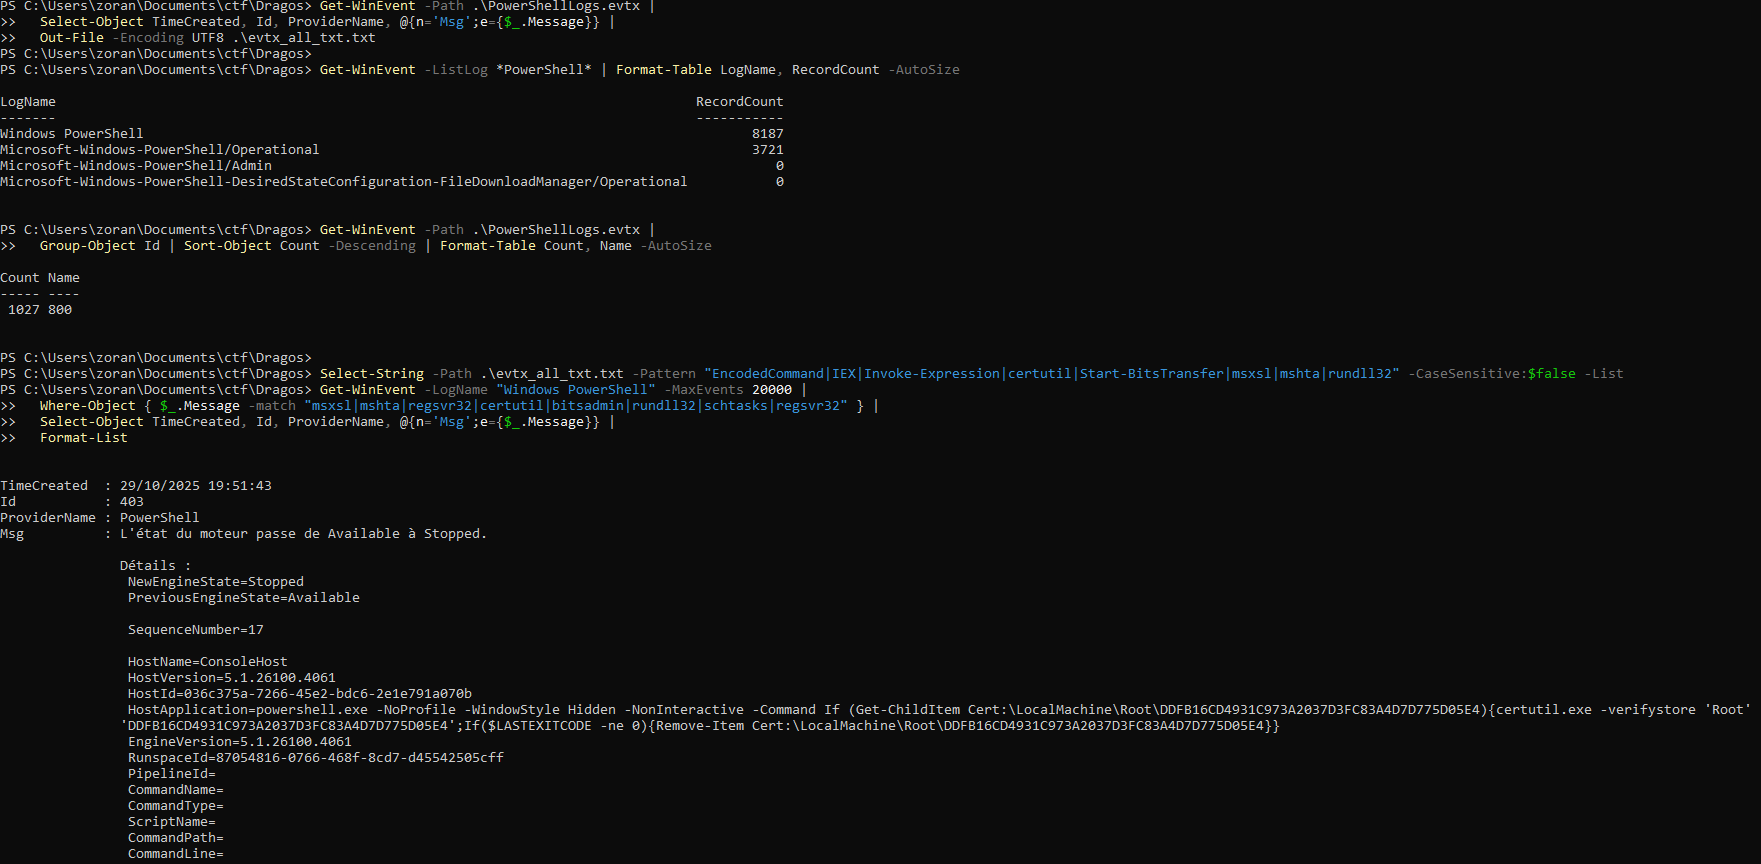Click the 'NewEngineState=Stopped' line

click(216, 581)
